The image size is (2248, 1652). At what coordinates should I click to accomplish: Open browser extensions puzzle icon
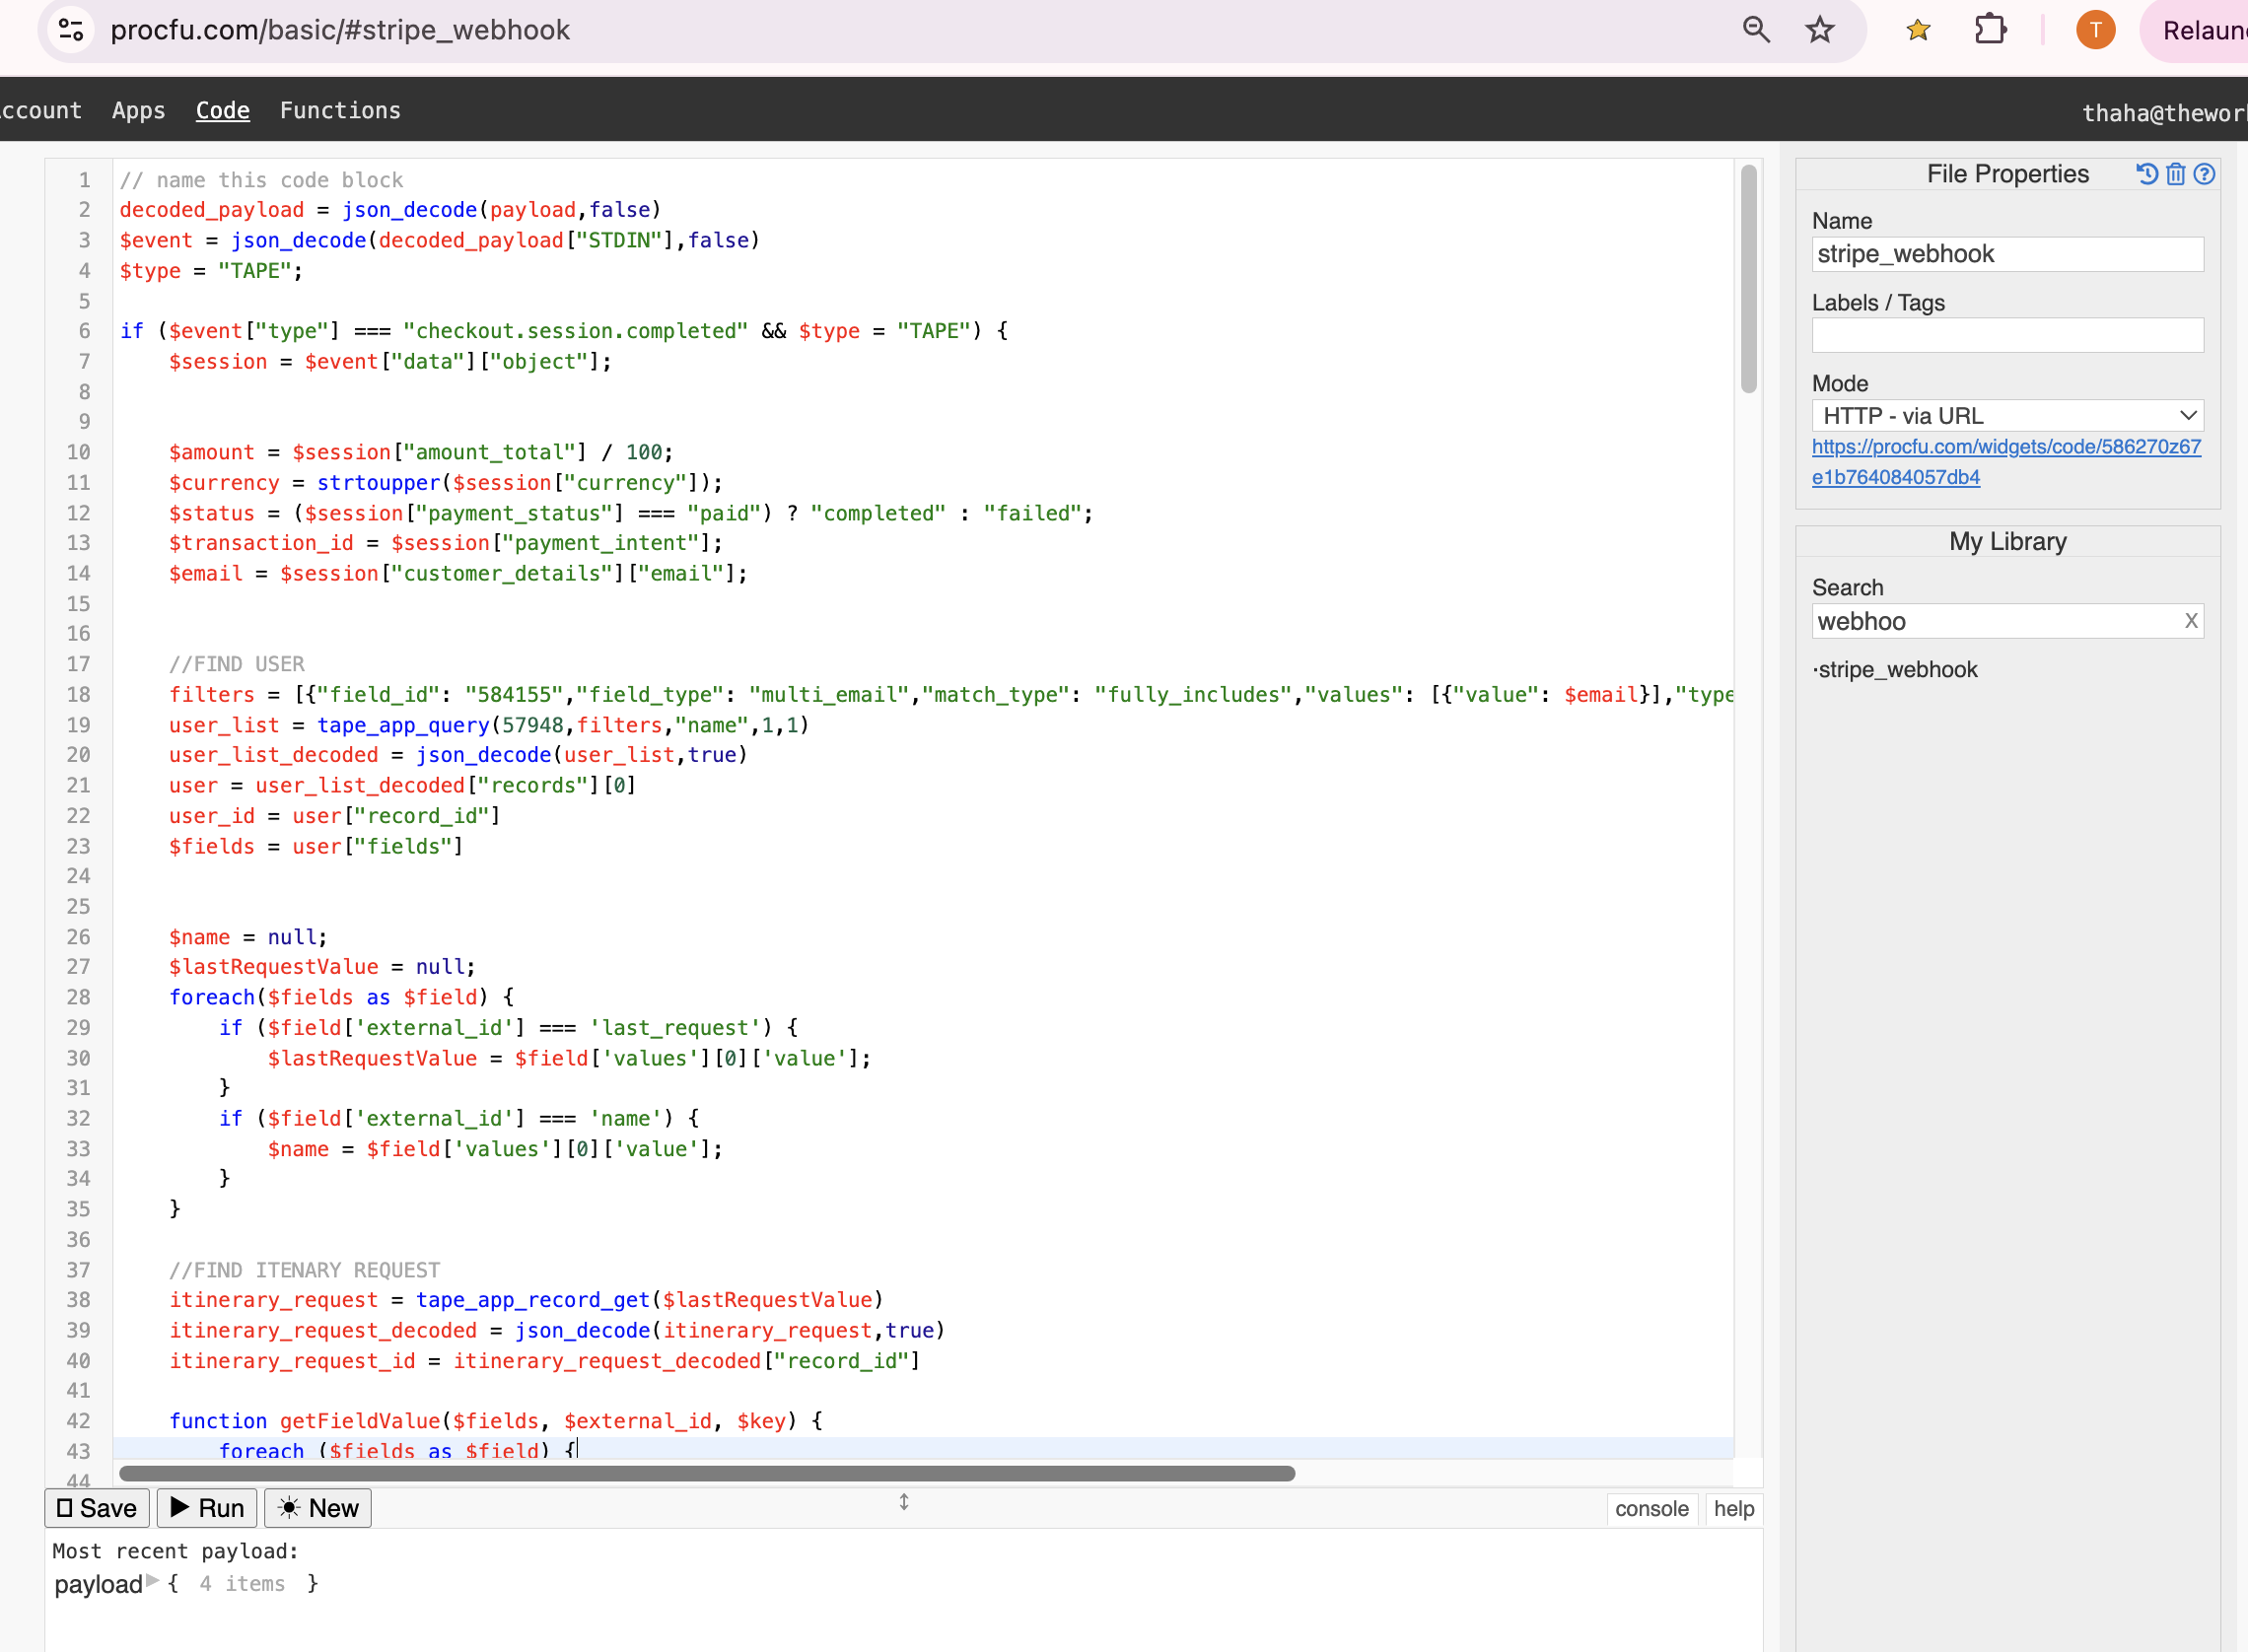coord(1990,30)
